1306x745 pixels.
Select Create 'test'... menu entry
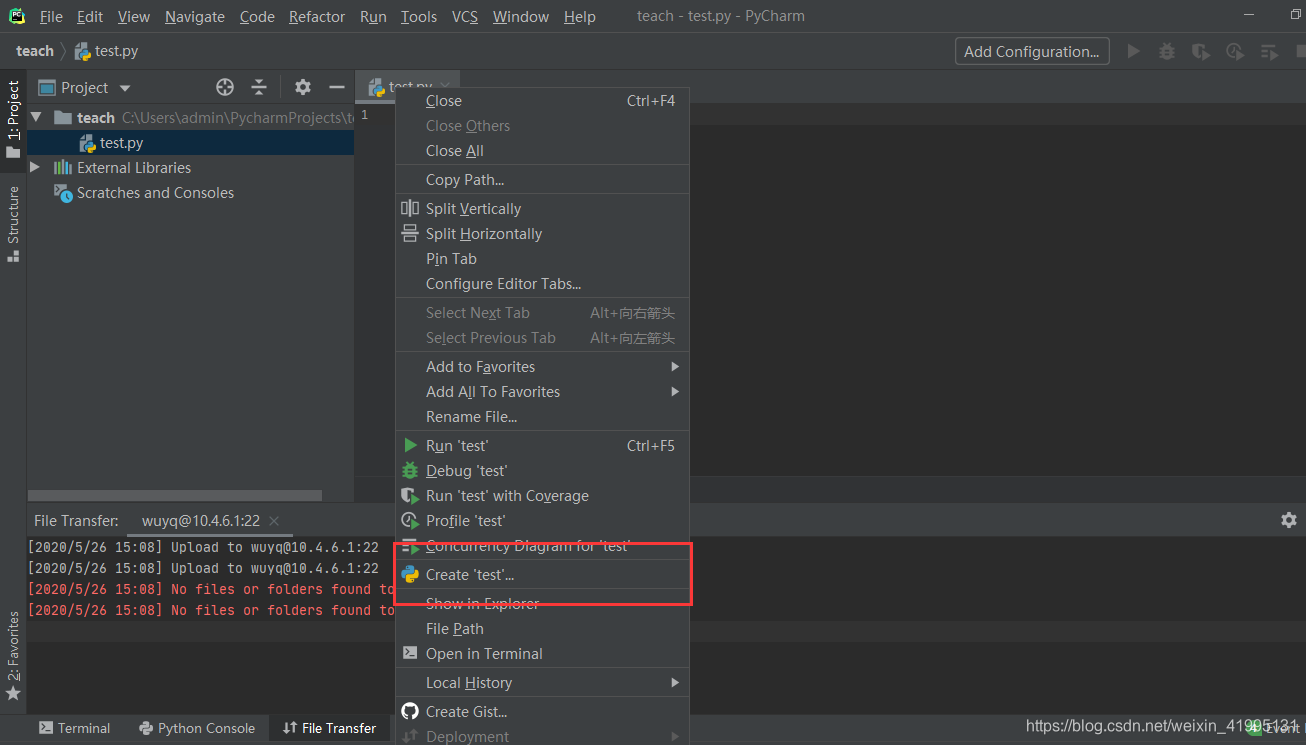543,575
